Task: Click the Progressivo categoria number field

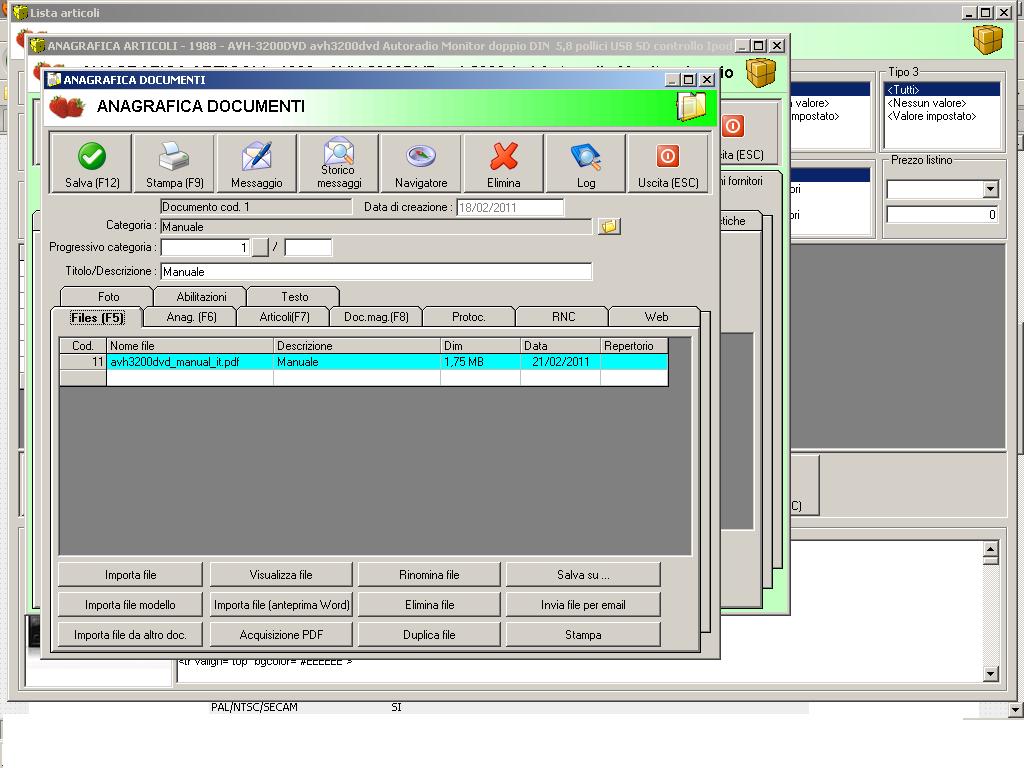Action: coord(205,248)
